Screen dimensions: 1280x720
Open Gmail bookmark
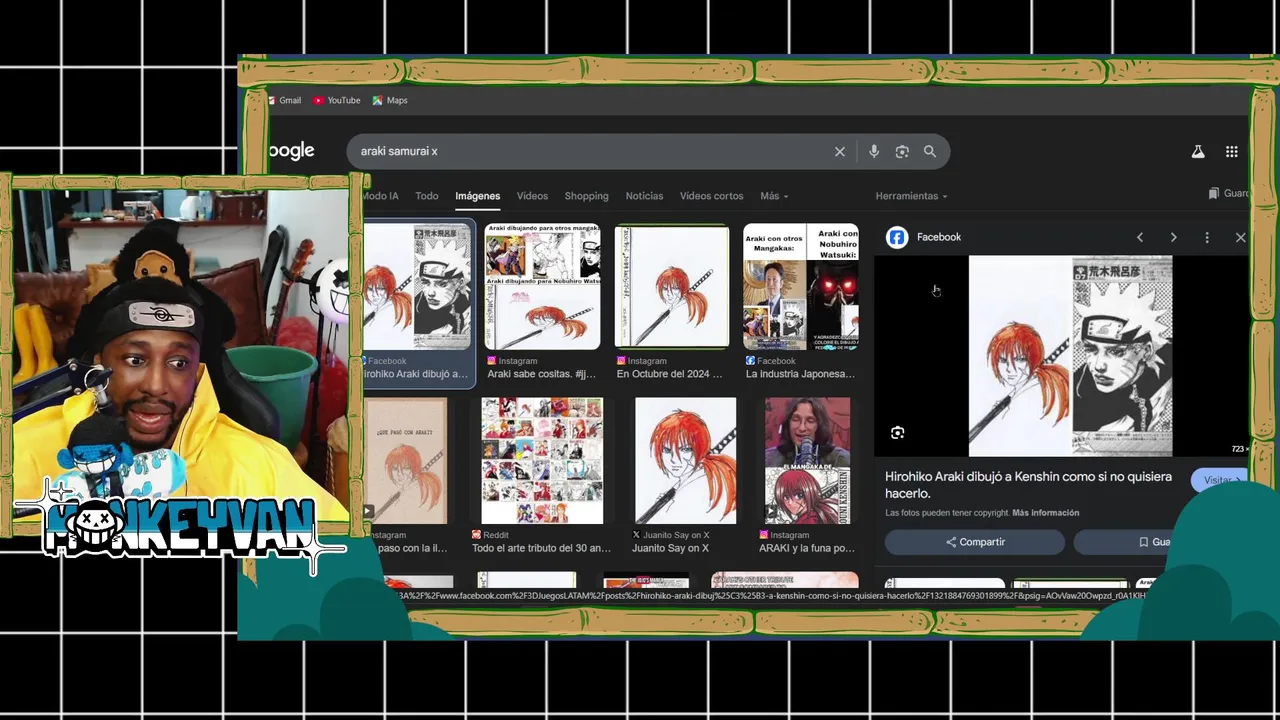tap(284, 100)
